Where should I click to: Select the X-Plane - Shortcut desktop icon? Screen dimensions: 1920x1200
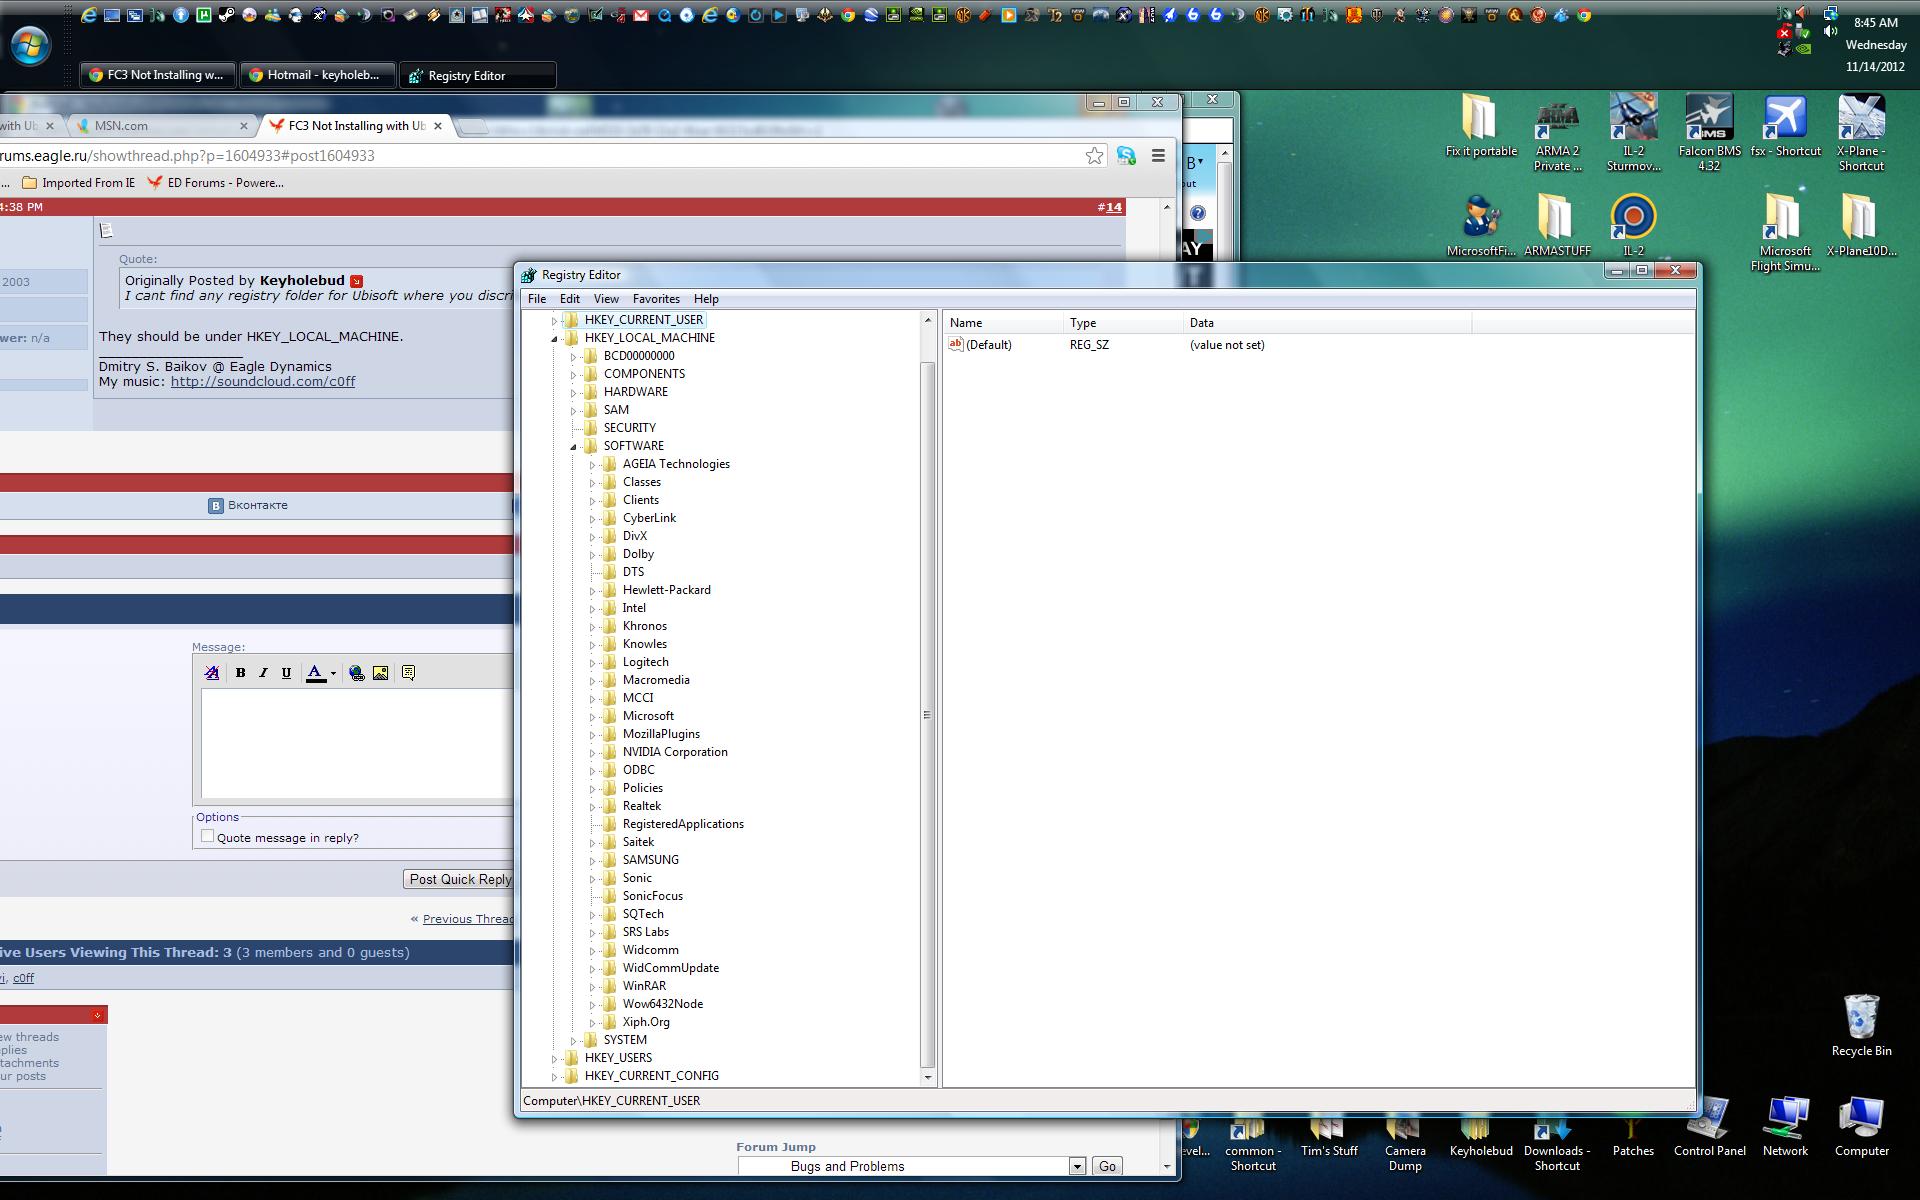(1861, 132)
